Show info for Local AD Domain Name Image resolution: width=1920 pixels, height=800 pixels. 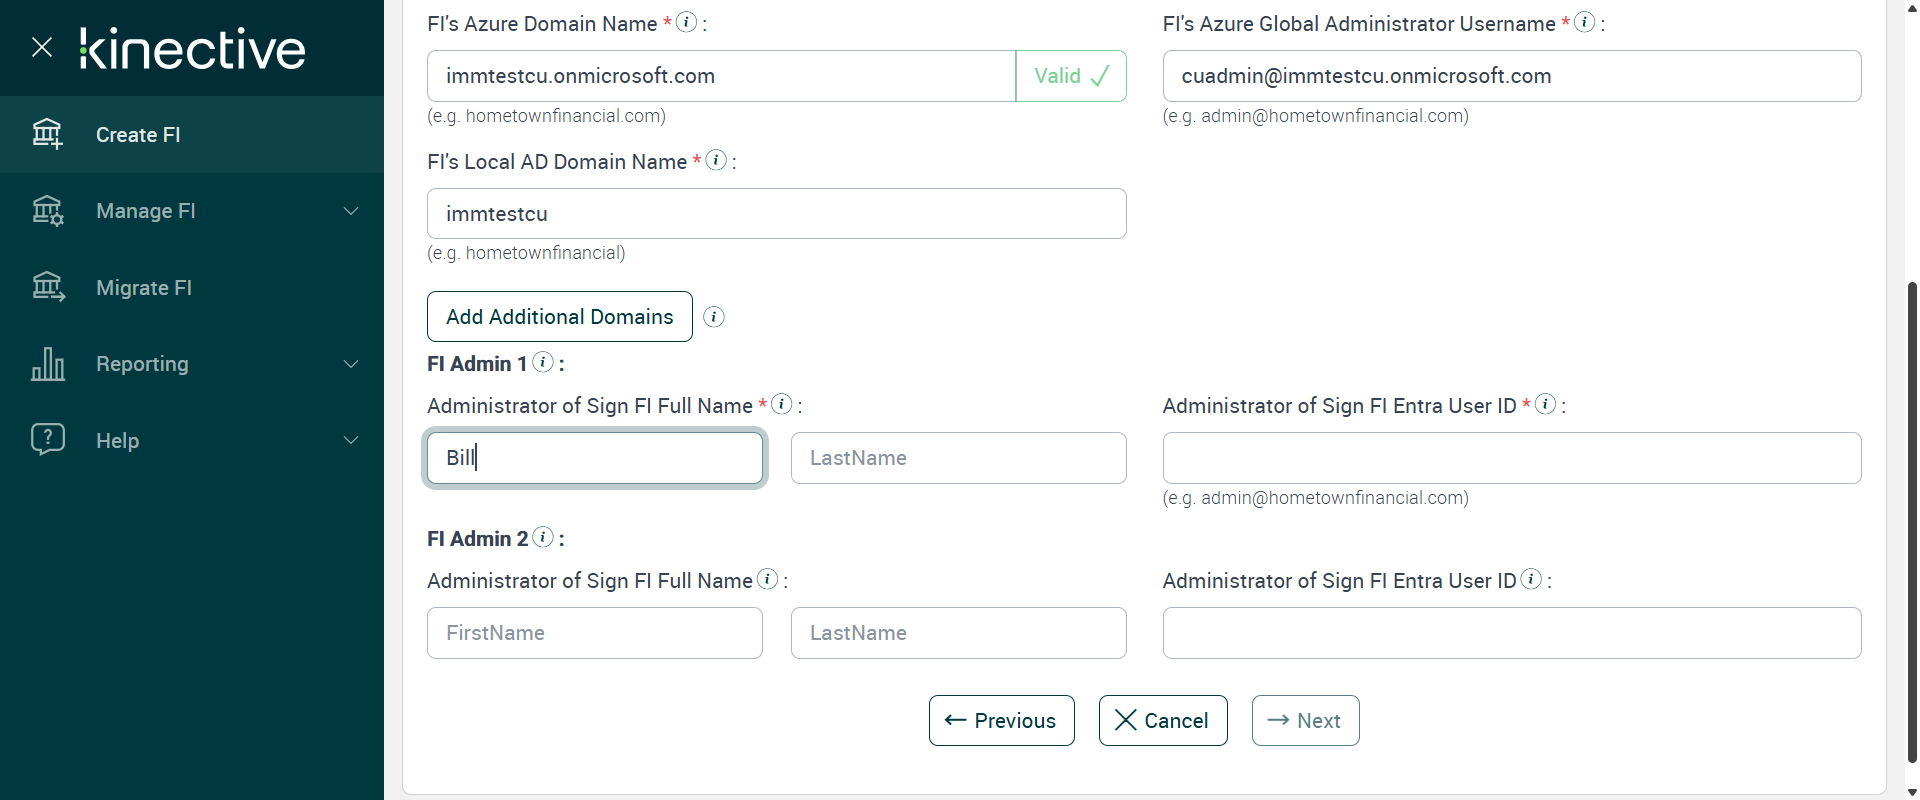pos(716,160)
